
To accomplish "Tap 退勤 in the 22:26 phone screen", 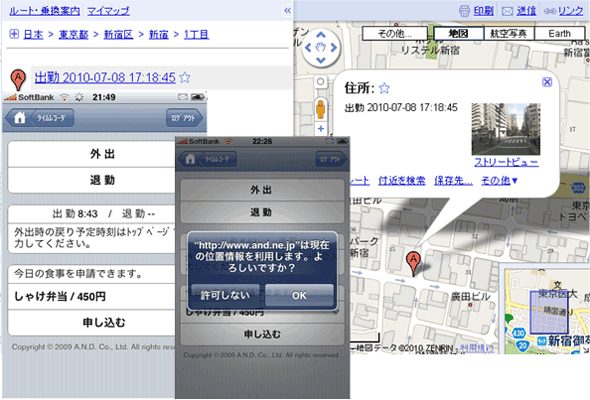I will (262, 212).
